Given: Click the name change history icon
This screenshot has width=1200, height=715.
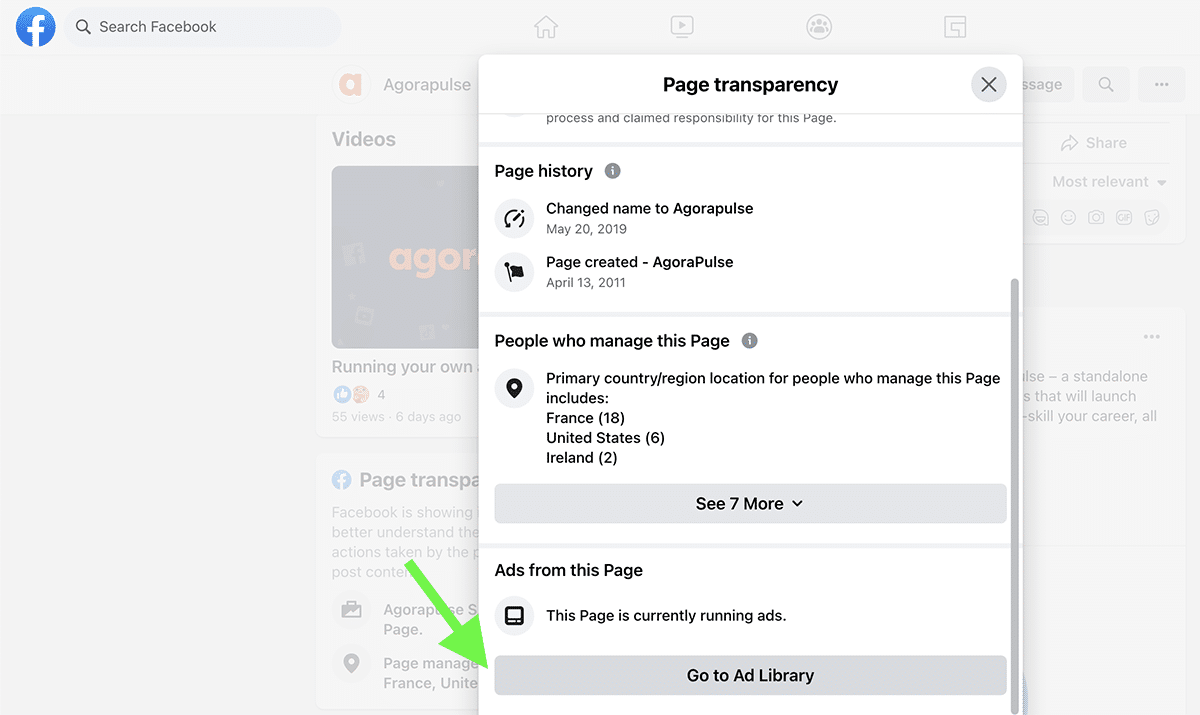Looking at the screenshot, I should coord(514,218).
